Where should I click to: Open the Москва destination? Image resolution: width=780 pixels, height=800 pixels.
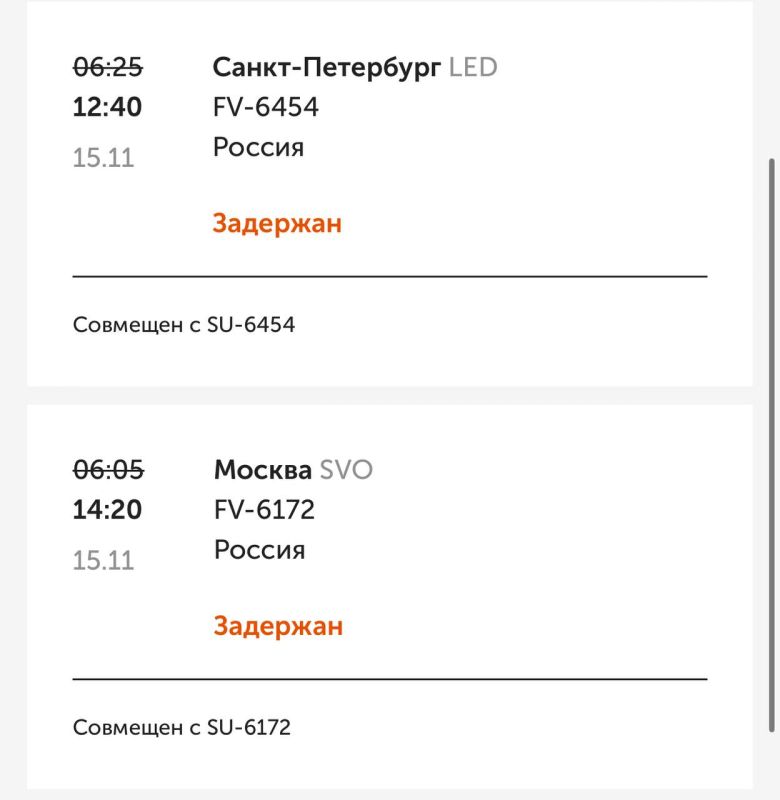click(x=262, y=469)
